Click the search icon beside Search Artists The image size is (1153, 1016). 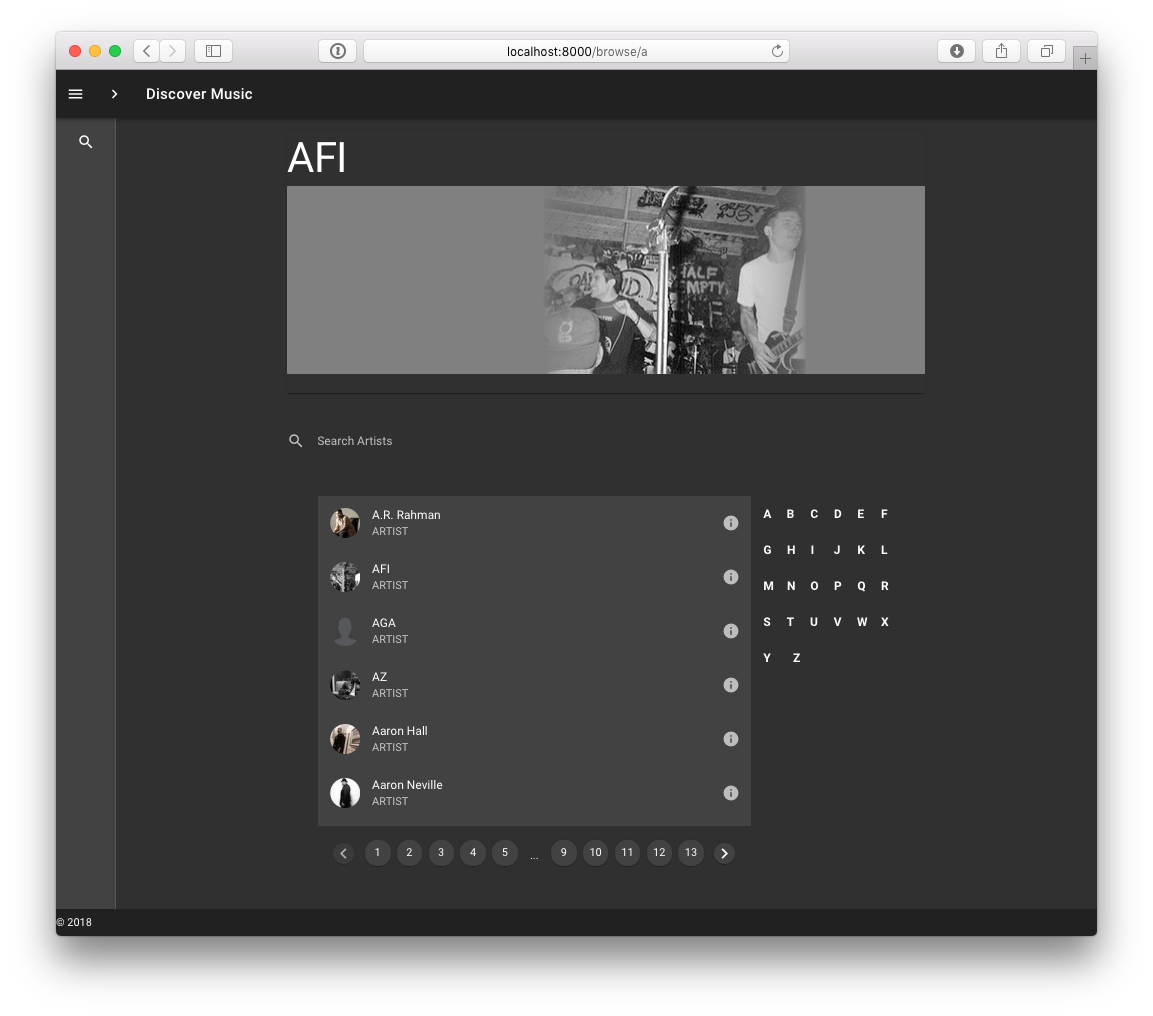coord(295,440)
